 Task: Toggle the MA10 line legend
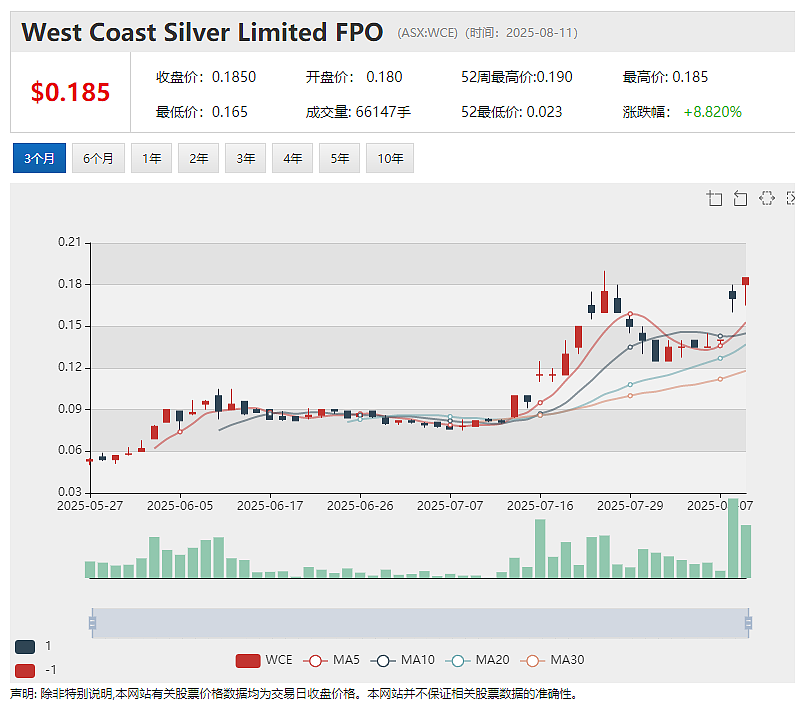[403, 660]
